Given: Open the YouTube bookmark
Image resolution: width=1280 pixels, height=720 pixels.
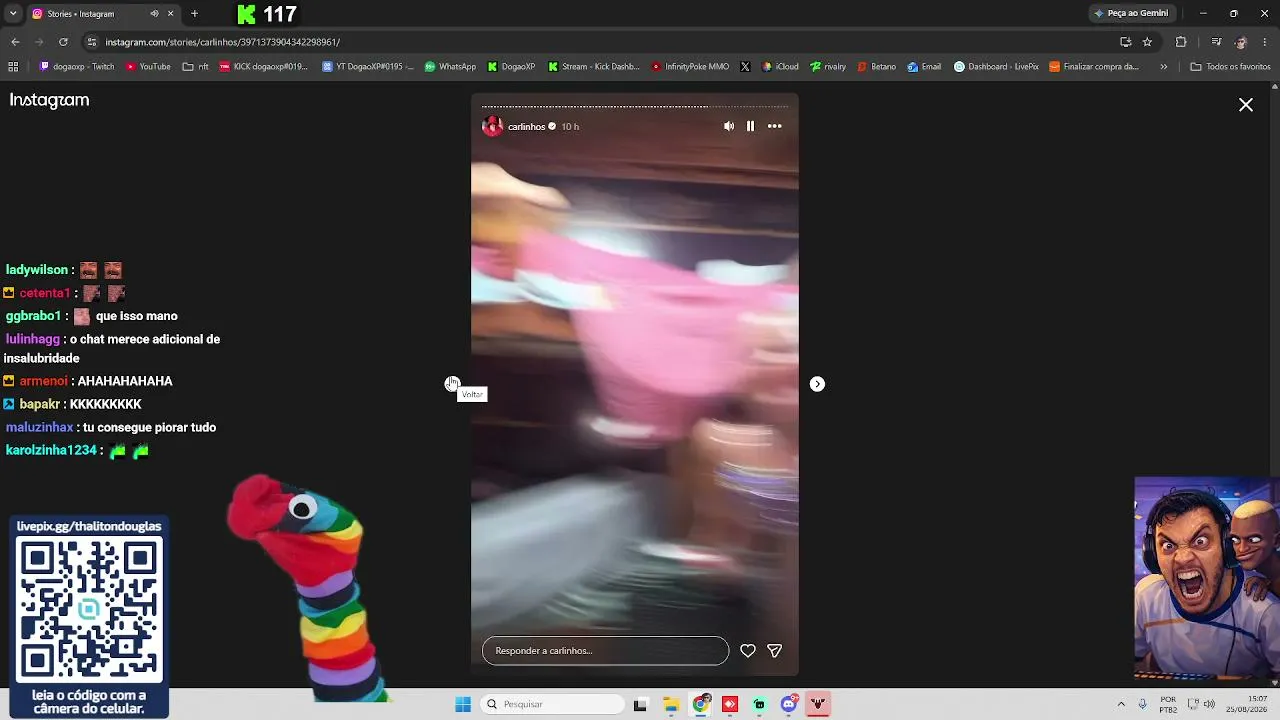Looking at the screenshot, I should 148,67.
